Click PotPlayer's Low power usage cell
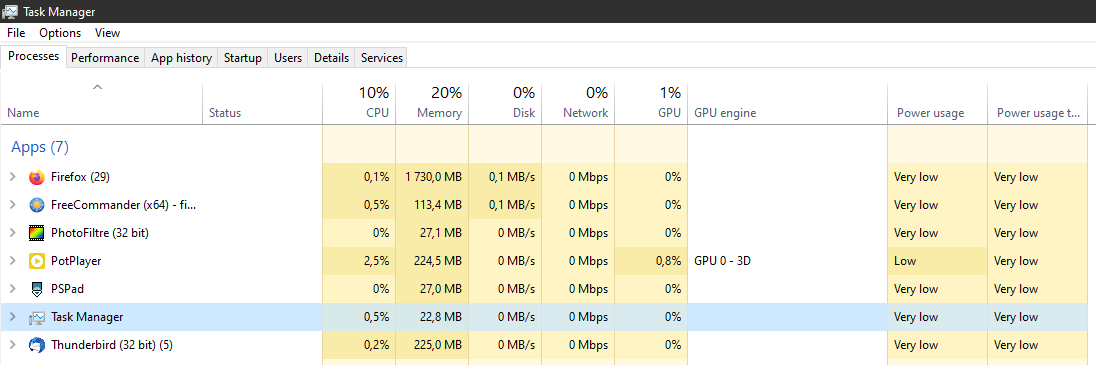The width and height of the screenshot is (1096, 365). (937, 261)
